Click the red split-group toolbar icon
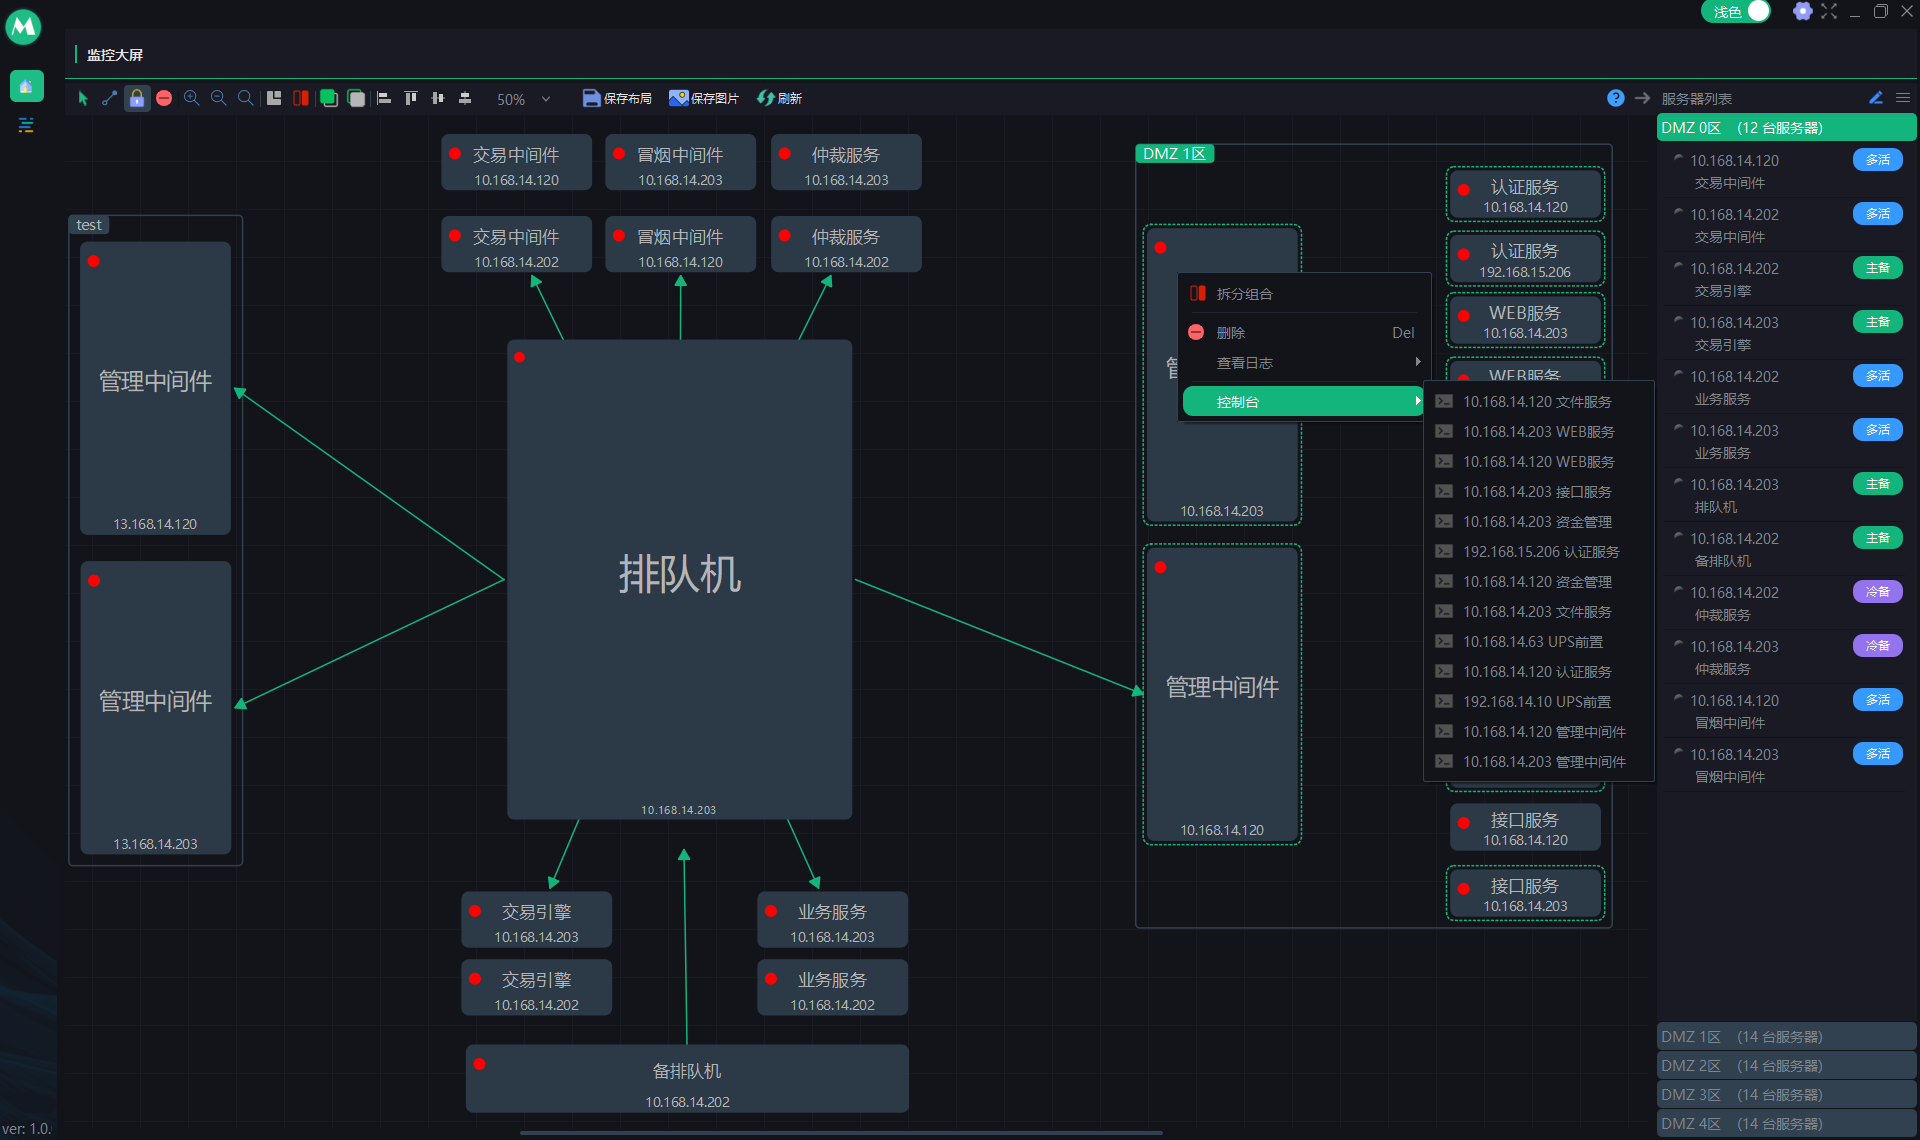The height and width of the screenshot is (1140, 1920). pos(301,98)
